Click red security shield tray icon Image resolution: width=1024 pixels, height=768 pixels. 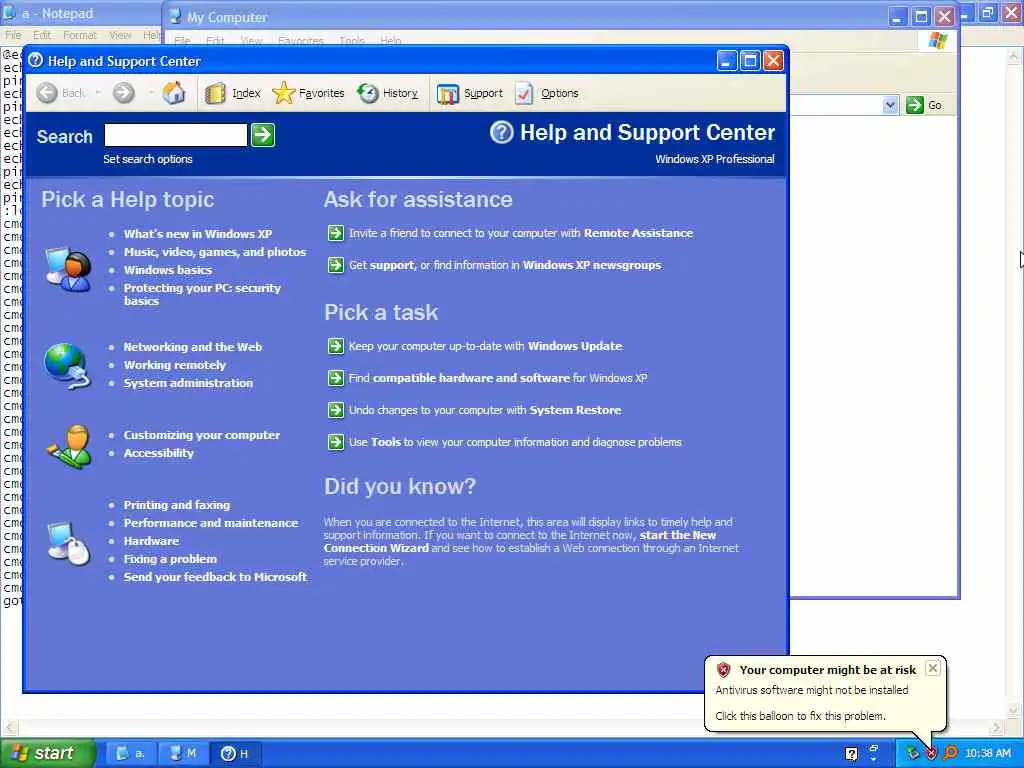tap(931, 754)
